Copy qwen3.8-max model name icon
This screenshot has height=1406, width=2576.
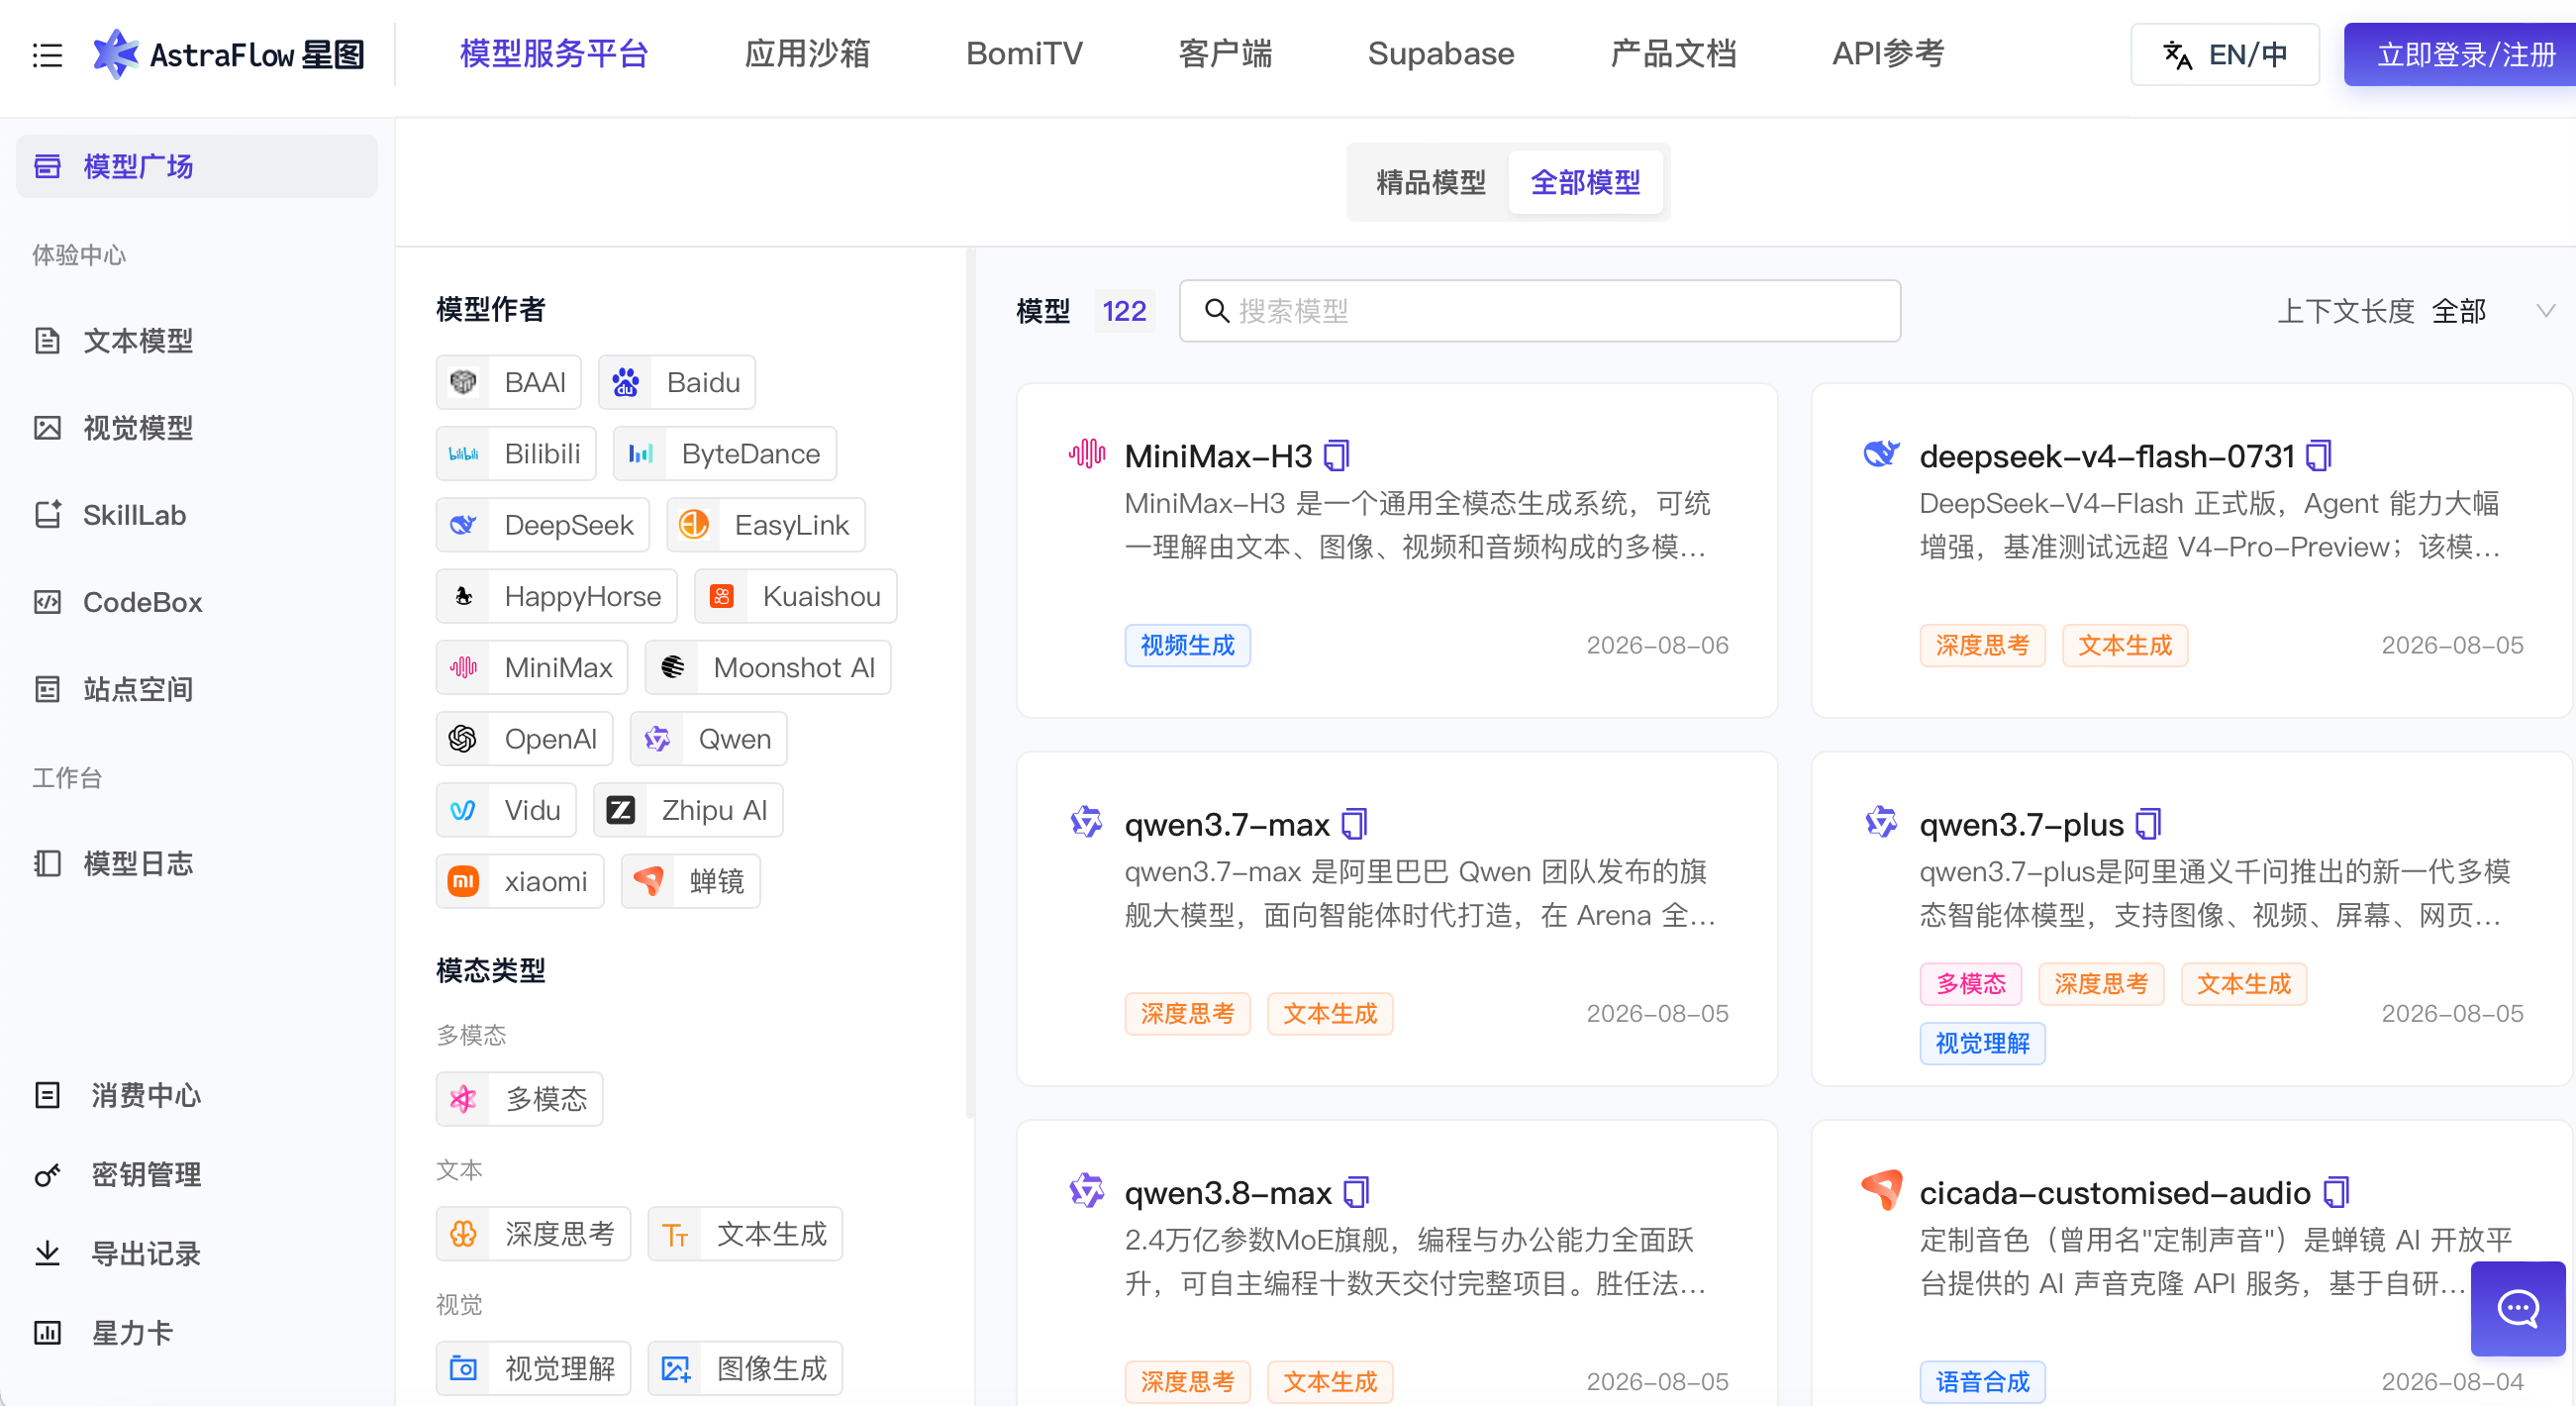(x=1356, y=1192)
